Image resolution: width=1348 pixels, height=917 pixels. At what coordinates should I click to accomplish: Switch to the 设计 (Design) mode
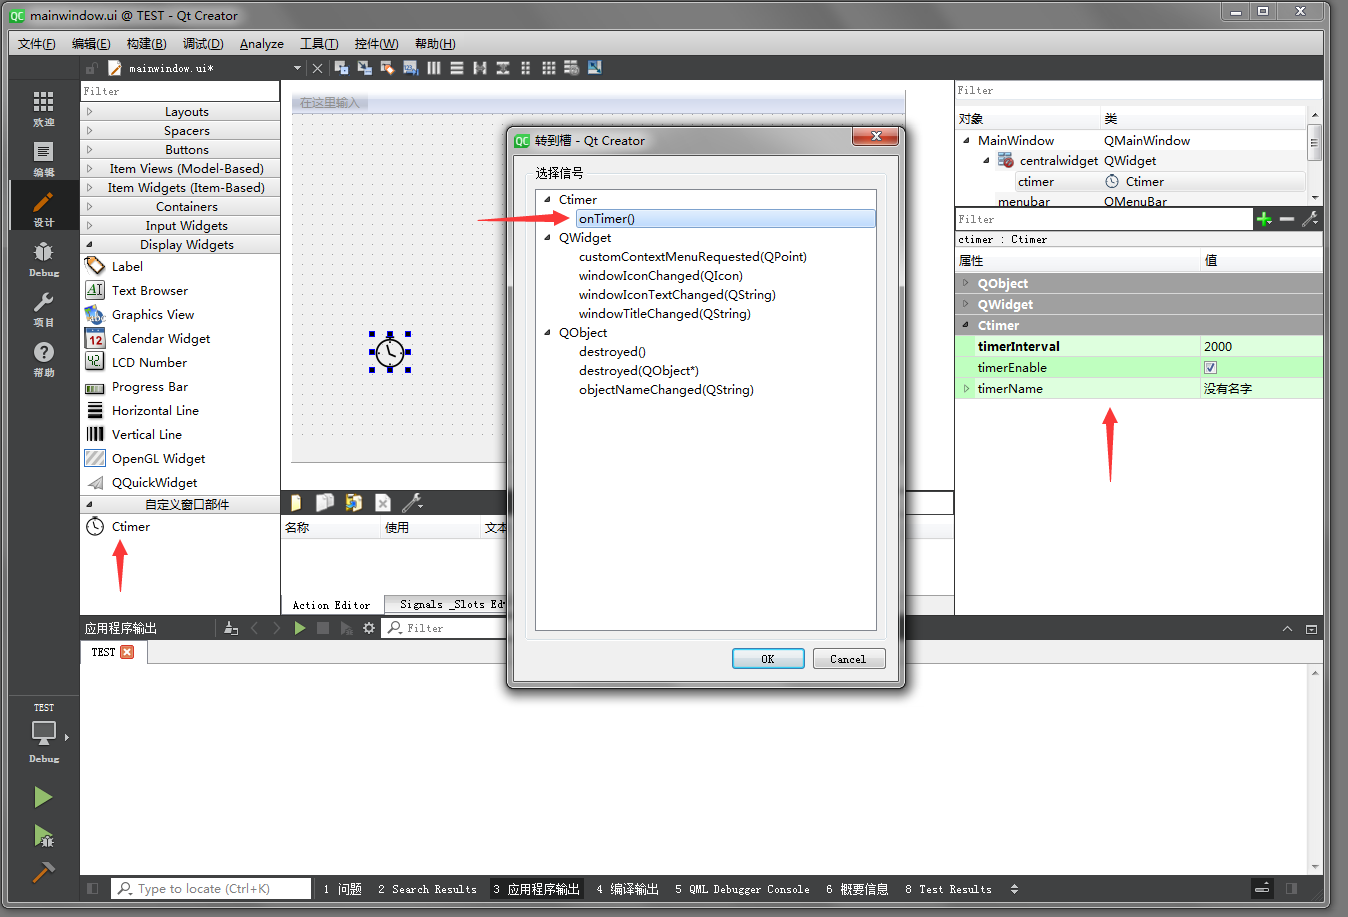point(43,208)
